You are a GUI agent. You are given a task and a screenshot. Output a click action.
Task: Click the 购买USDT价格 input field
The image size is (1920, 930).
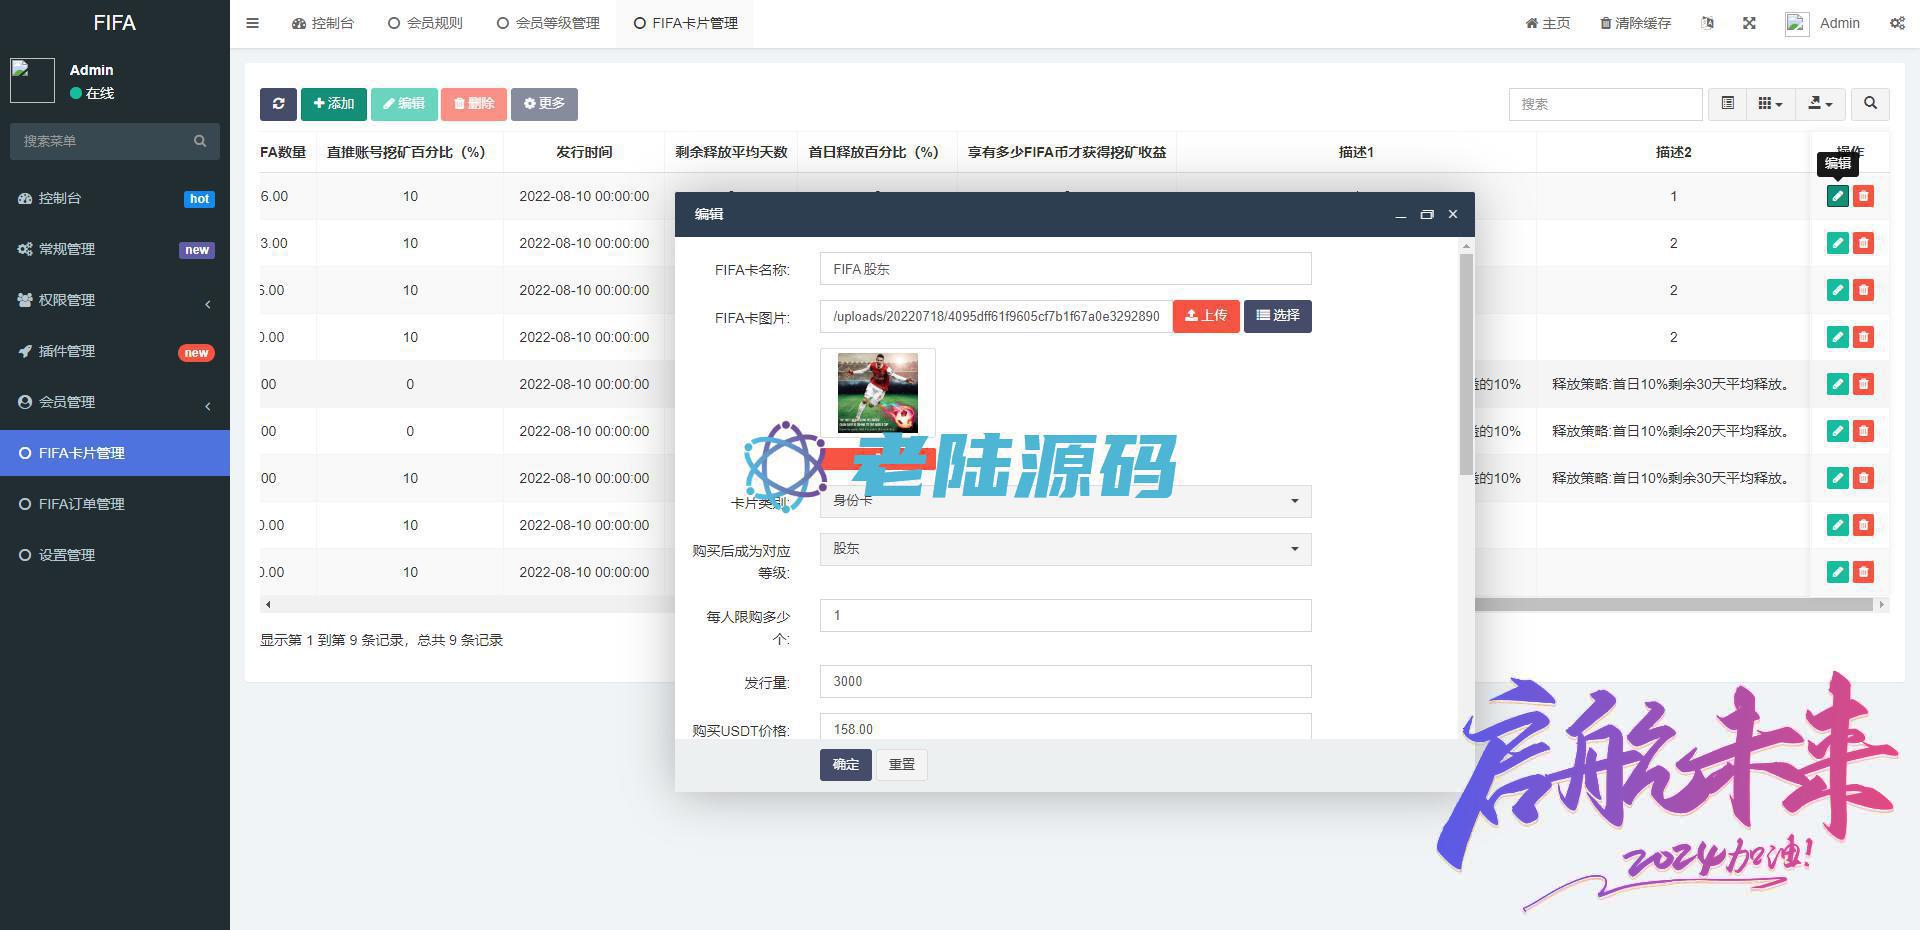[x=1065, y=727]
